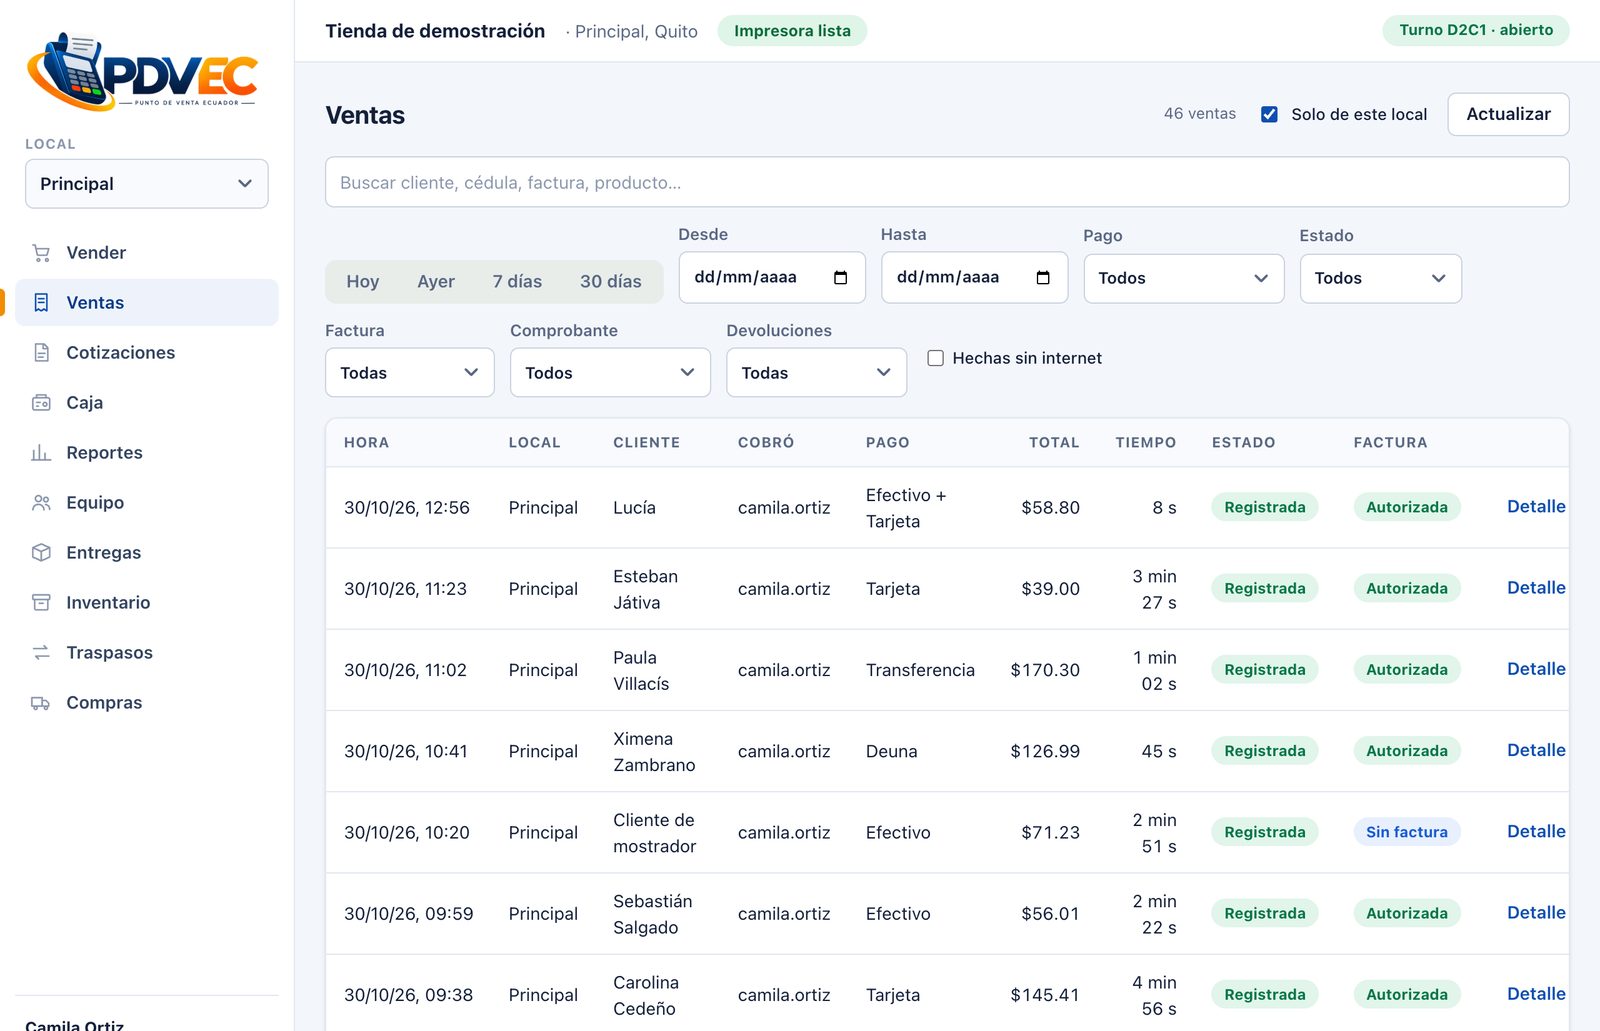Click the Traspasos arrows icon
The image size is (1600, 1031).
41,653
